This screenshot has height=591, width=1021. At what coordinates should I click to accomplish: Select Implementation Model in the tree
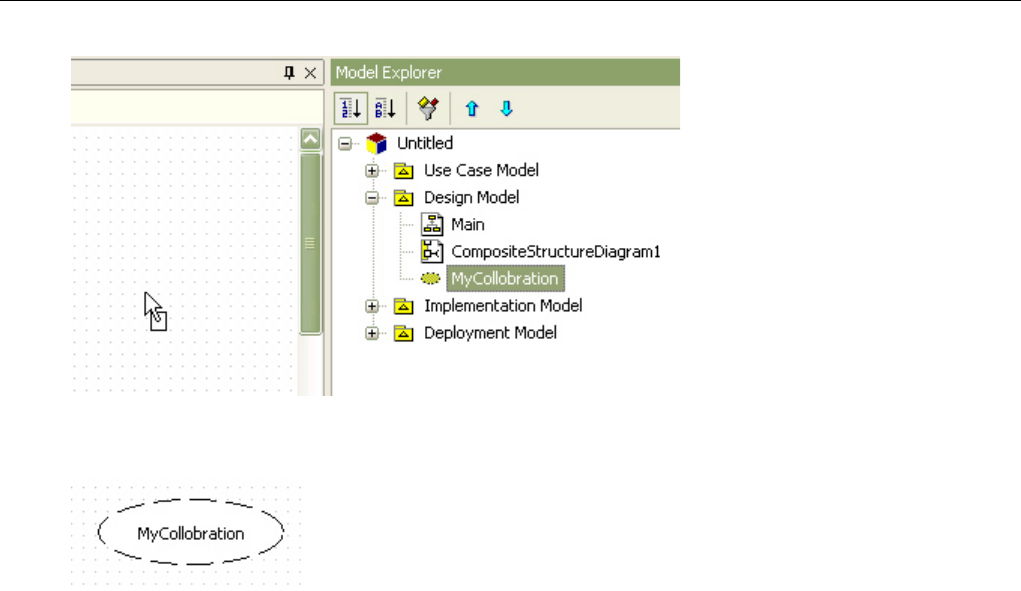pos(503,306)
